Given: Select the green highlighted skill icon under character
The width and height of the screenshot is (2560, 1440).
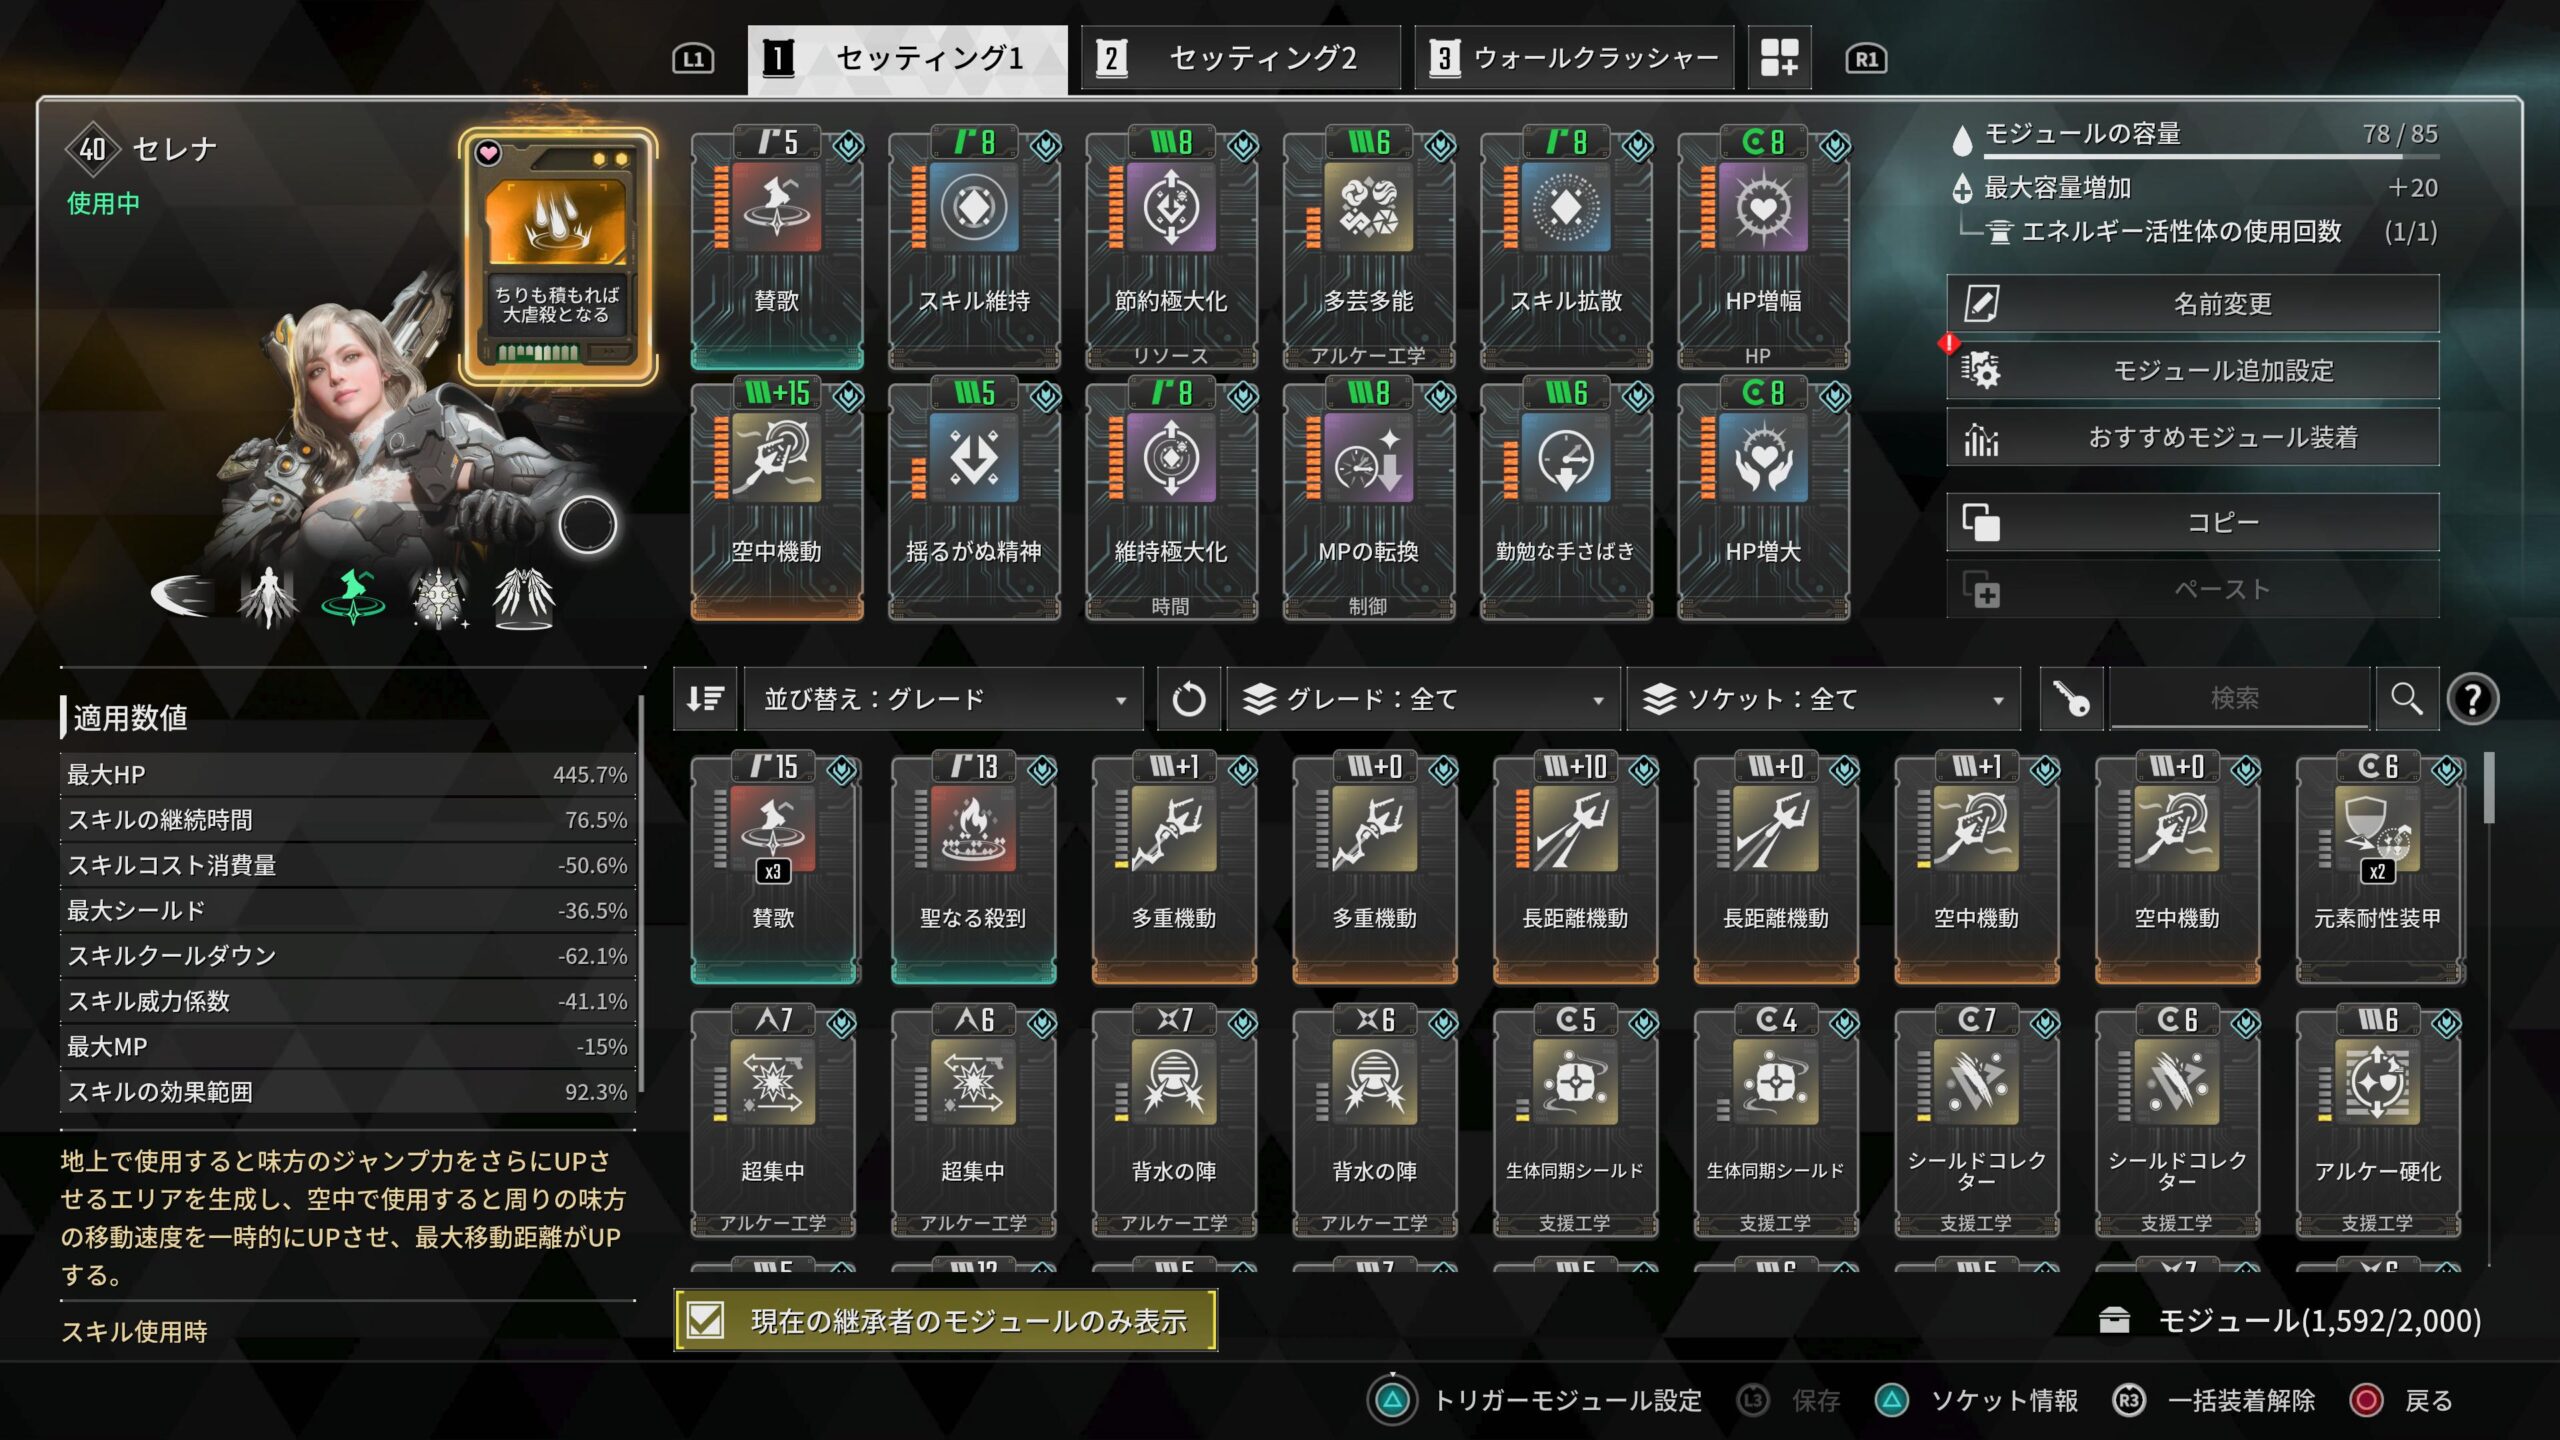Looking at the screenshot, I should pos(353,596).
